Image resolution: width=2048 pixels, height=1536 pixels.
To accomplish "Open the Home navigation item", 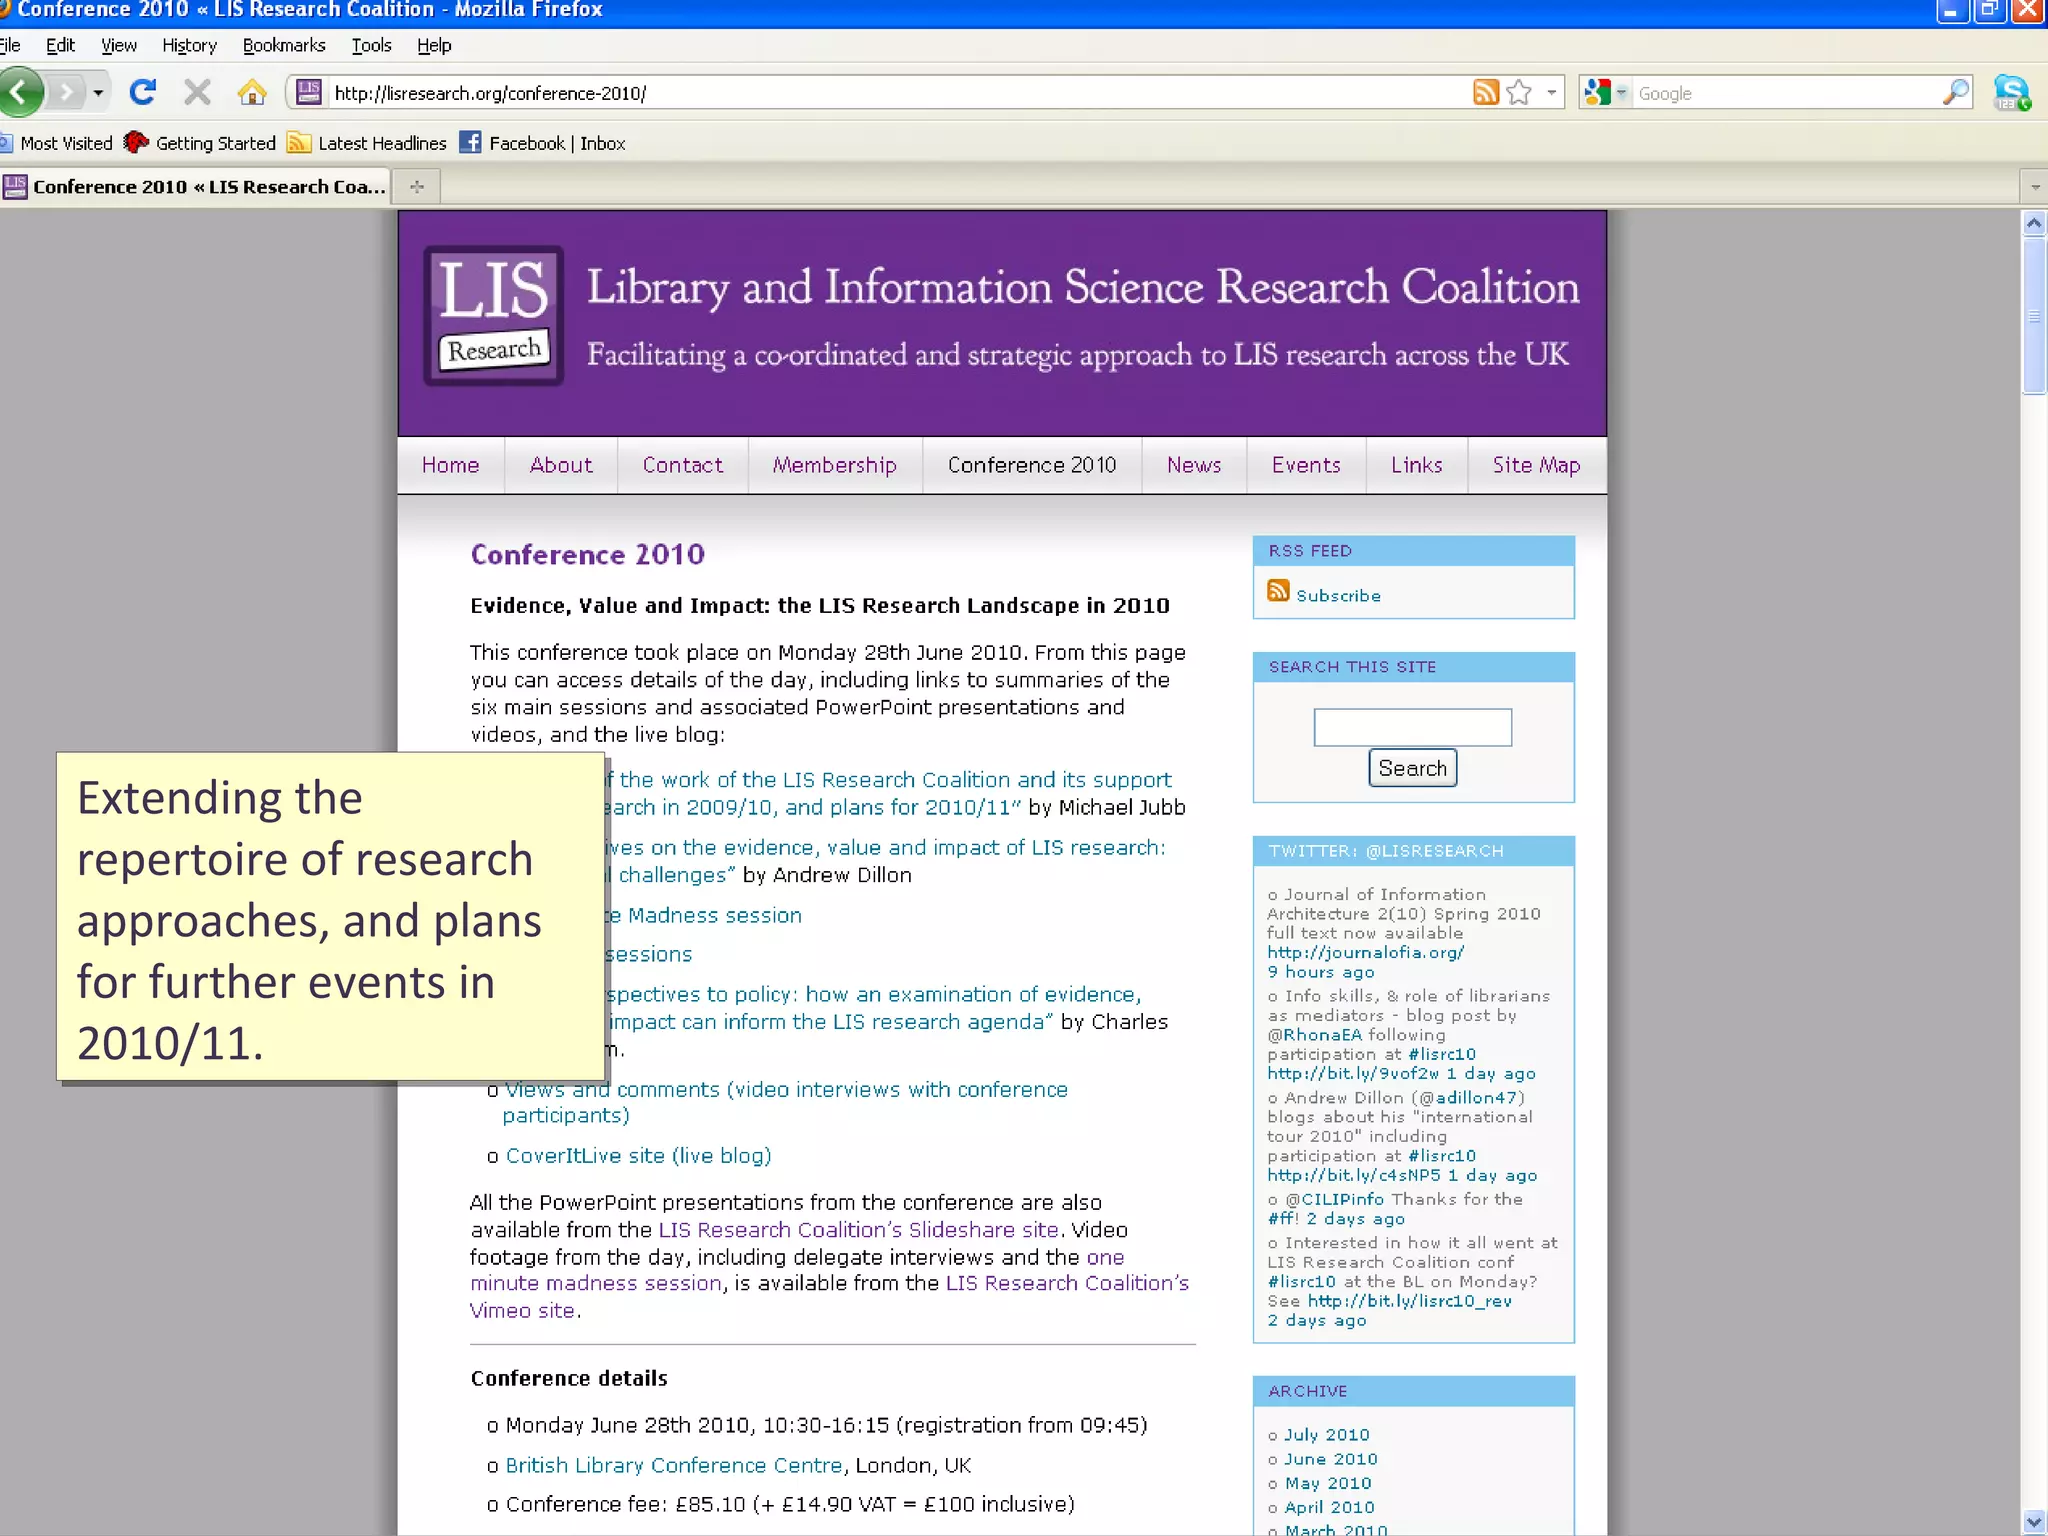I will coord(451,466).
